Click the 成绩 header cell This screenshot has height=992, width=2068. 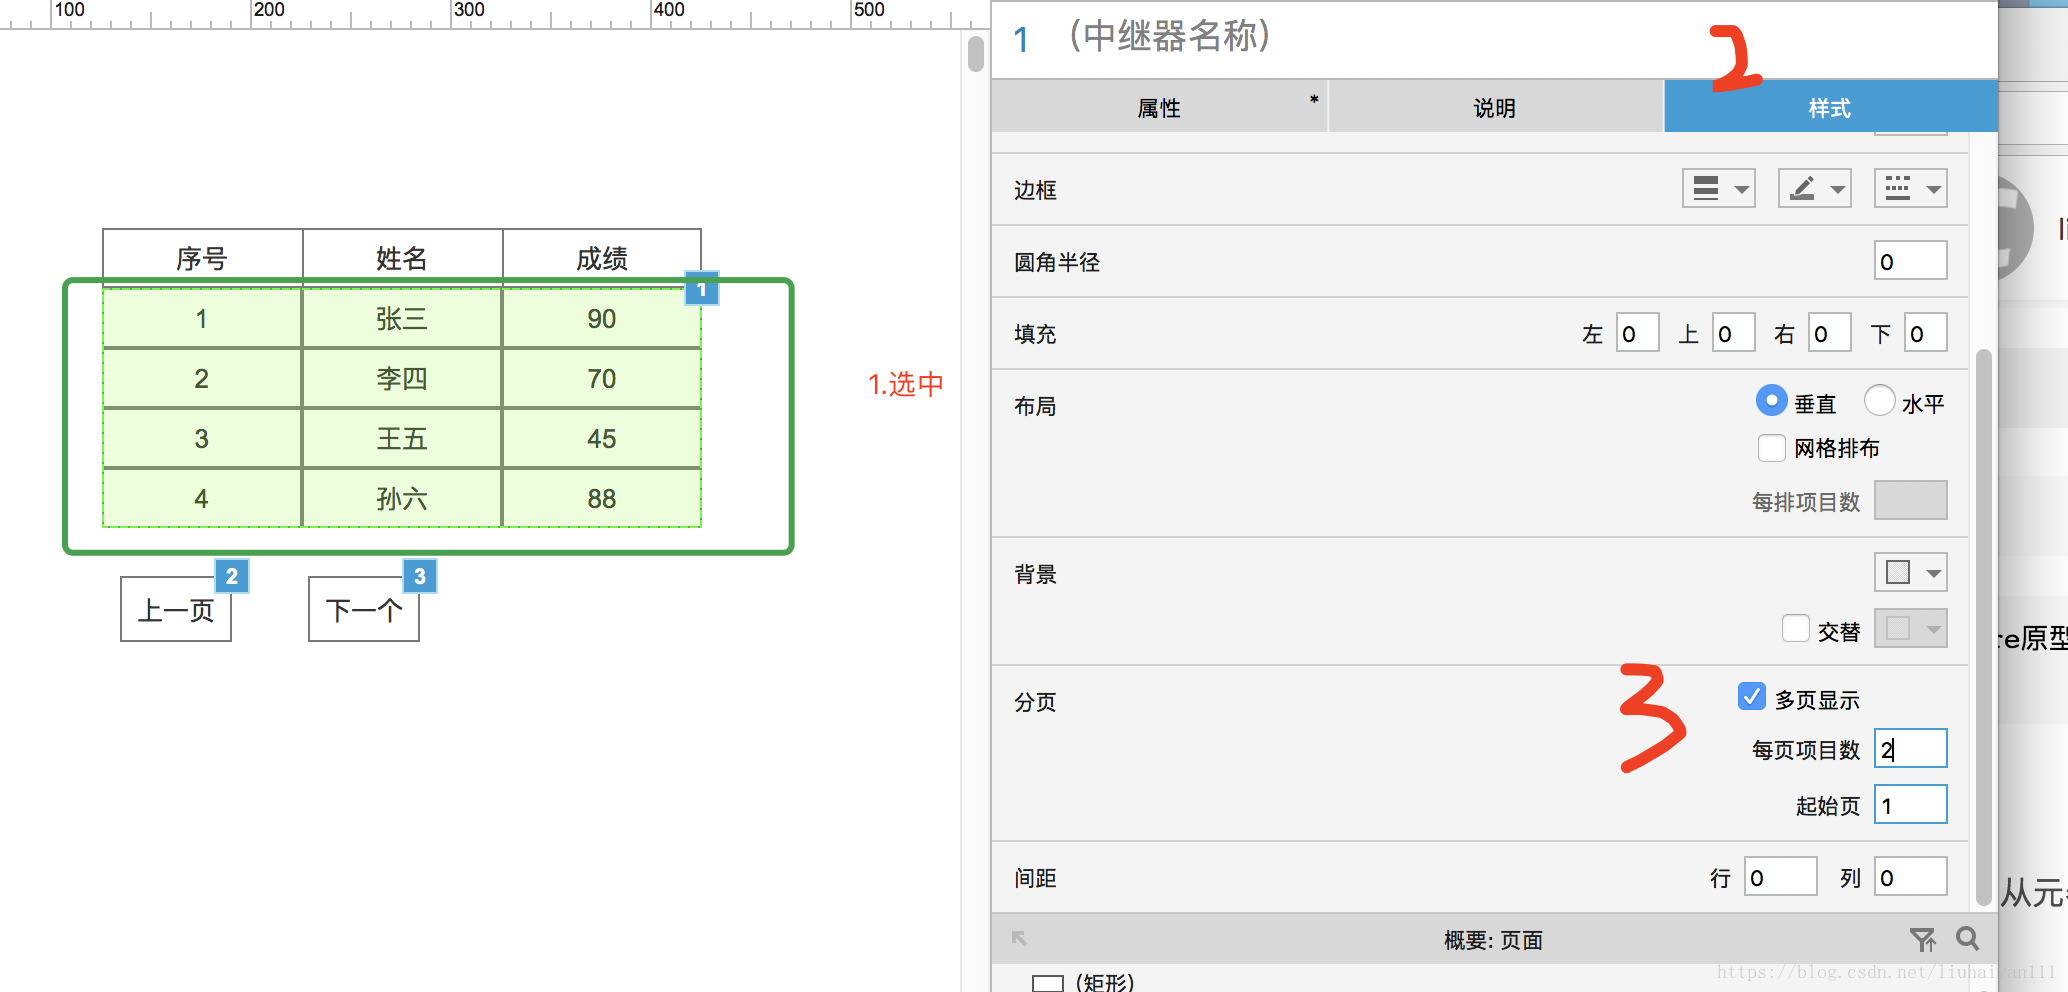tap(602, 257)
